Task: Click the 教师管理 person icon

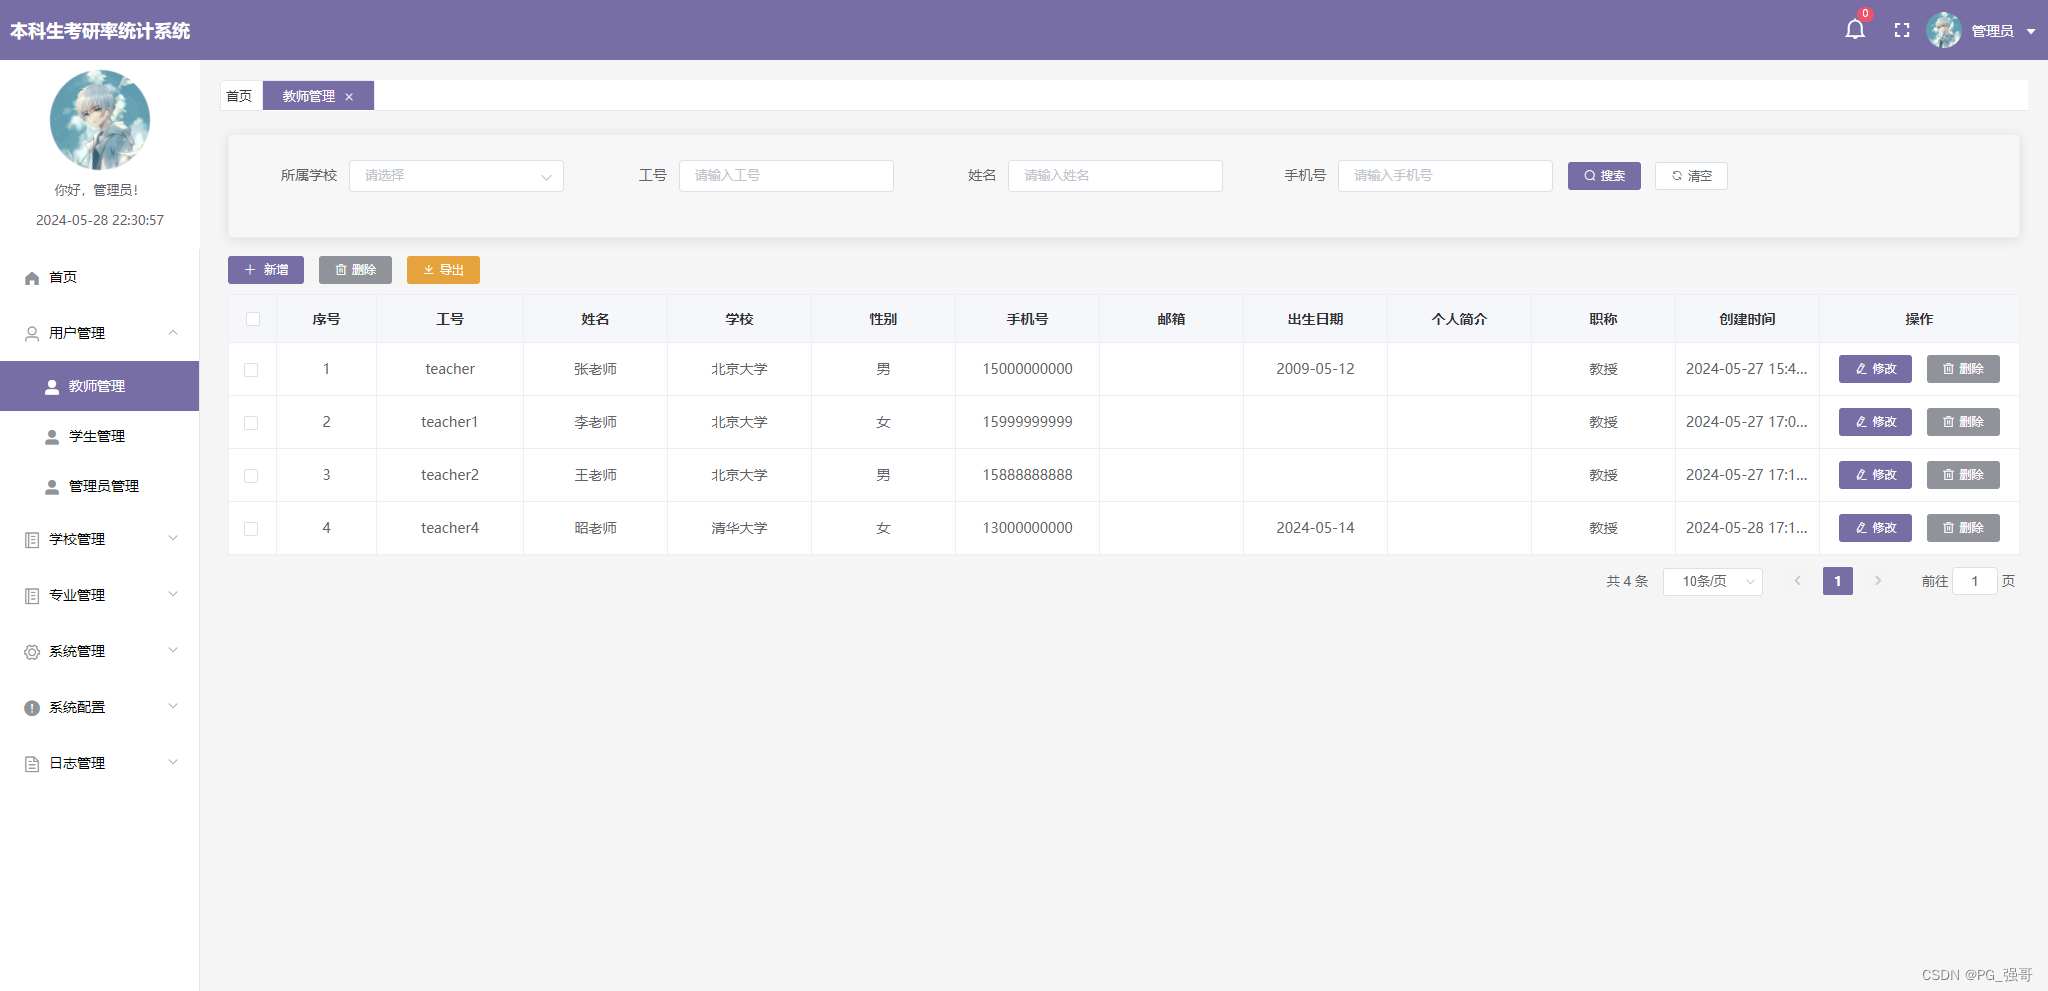Action: tap(52, 387)
